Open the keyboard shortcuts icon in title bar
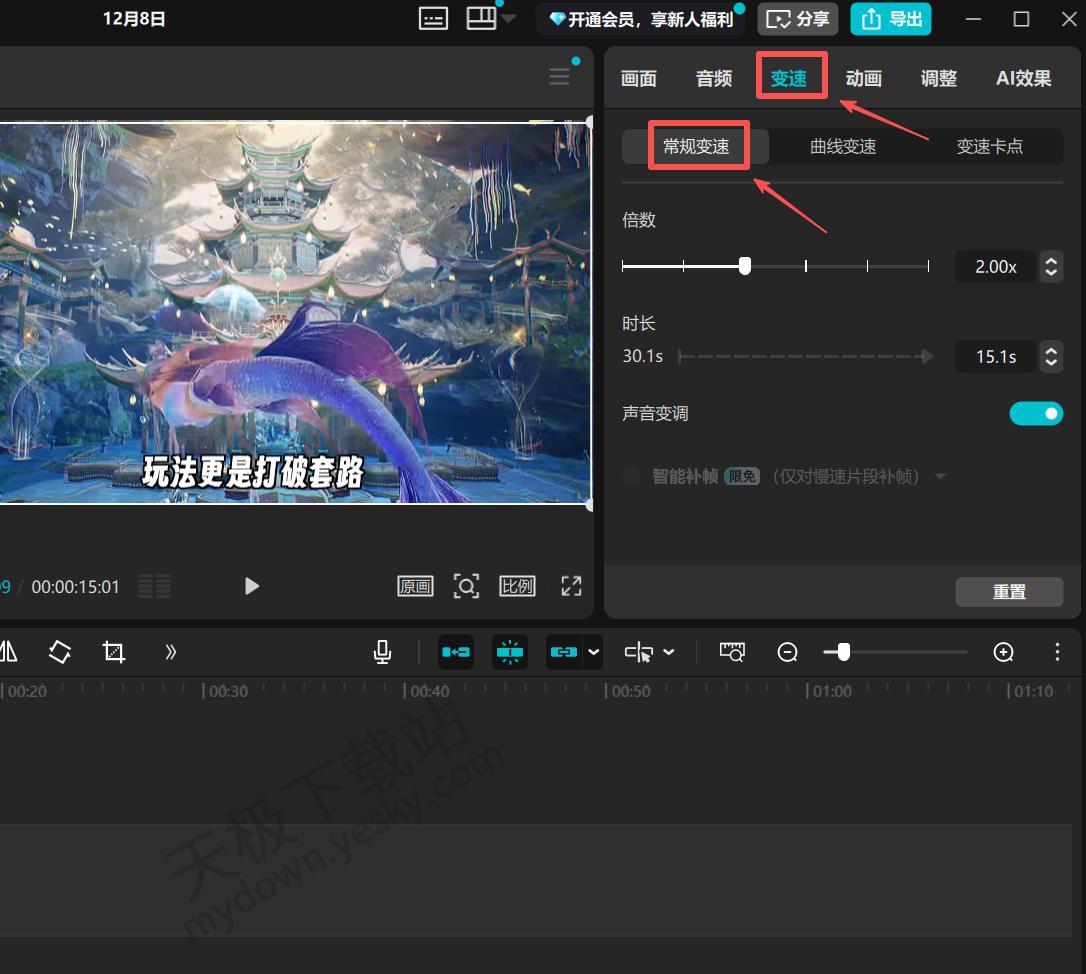The height and width of the screenshot is (974, 1086). tap(433, 19)
